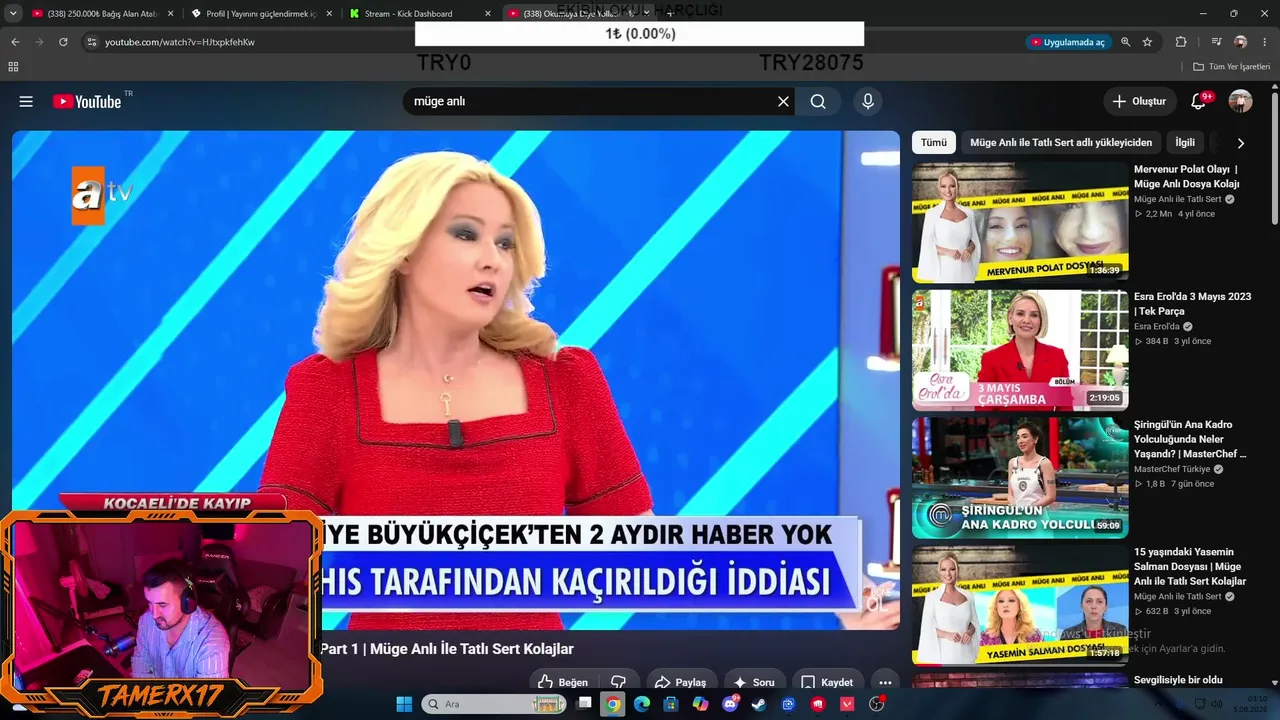Open the apps grid in the bookmarks bar
Image resolution: width=1280 pixels, height=720 pixels.
tap(13, 67)
